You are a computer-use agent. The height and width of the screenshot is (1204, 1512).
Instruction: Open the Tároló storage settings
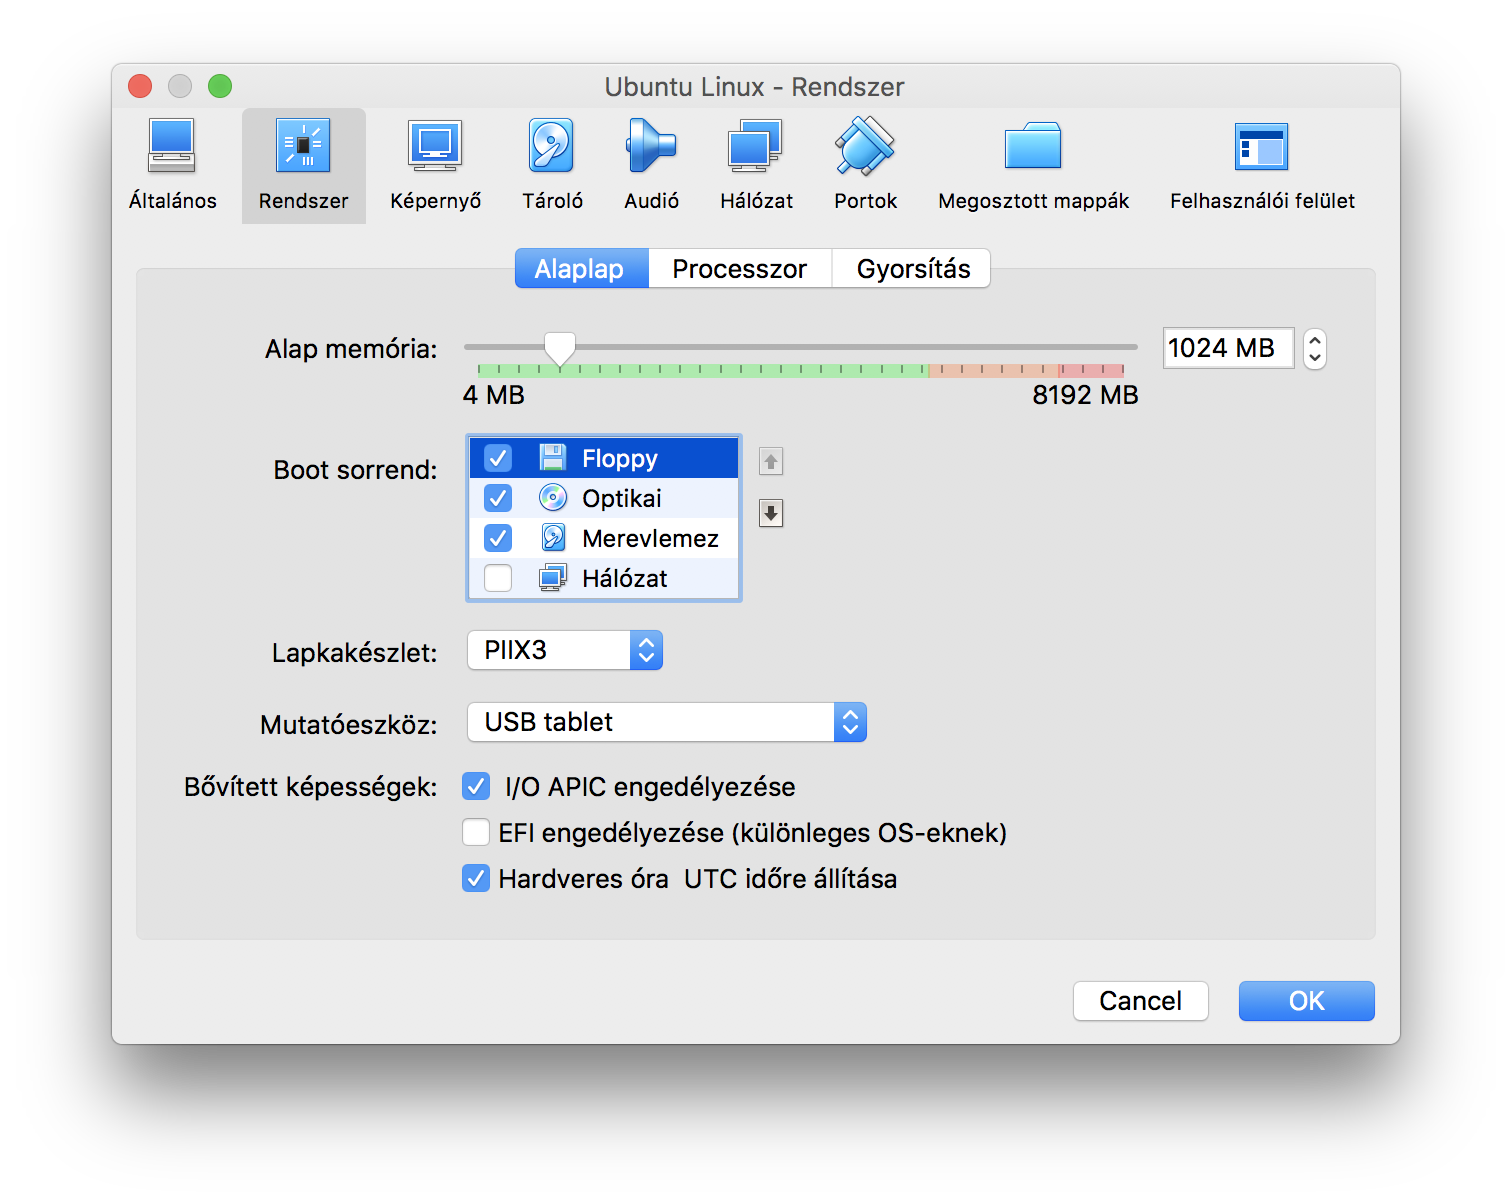552,166
